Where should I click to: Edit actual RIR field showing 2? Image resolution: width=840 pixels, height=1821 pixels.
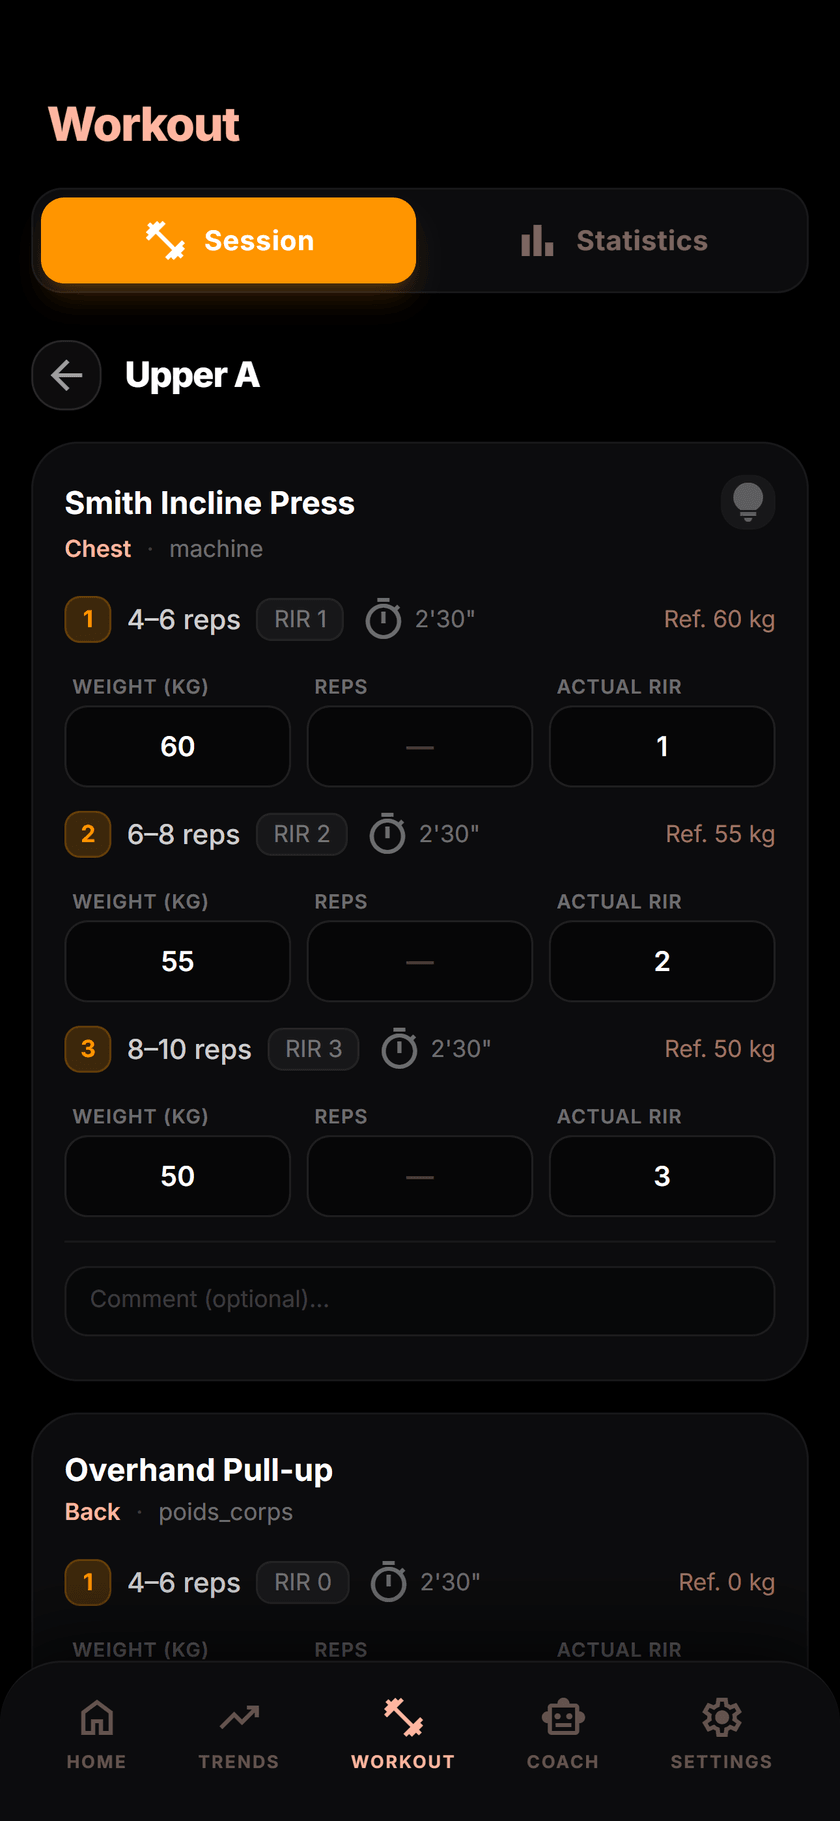[x=662, y=962]
